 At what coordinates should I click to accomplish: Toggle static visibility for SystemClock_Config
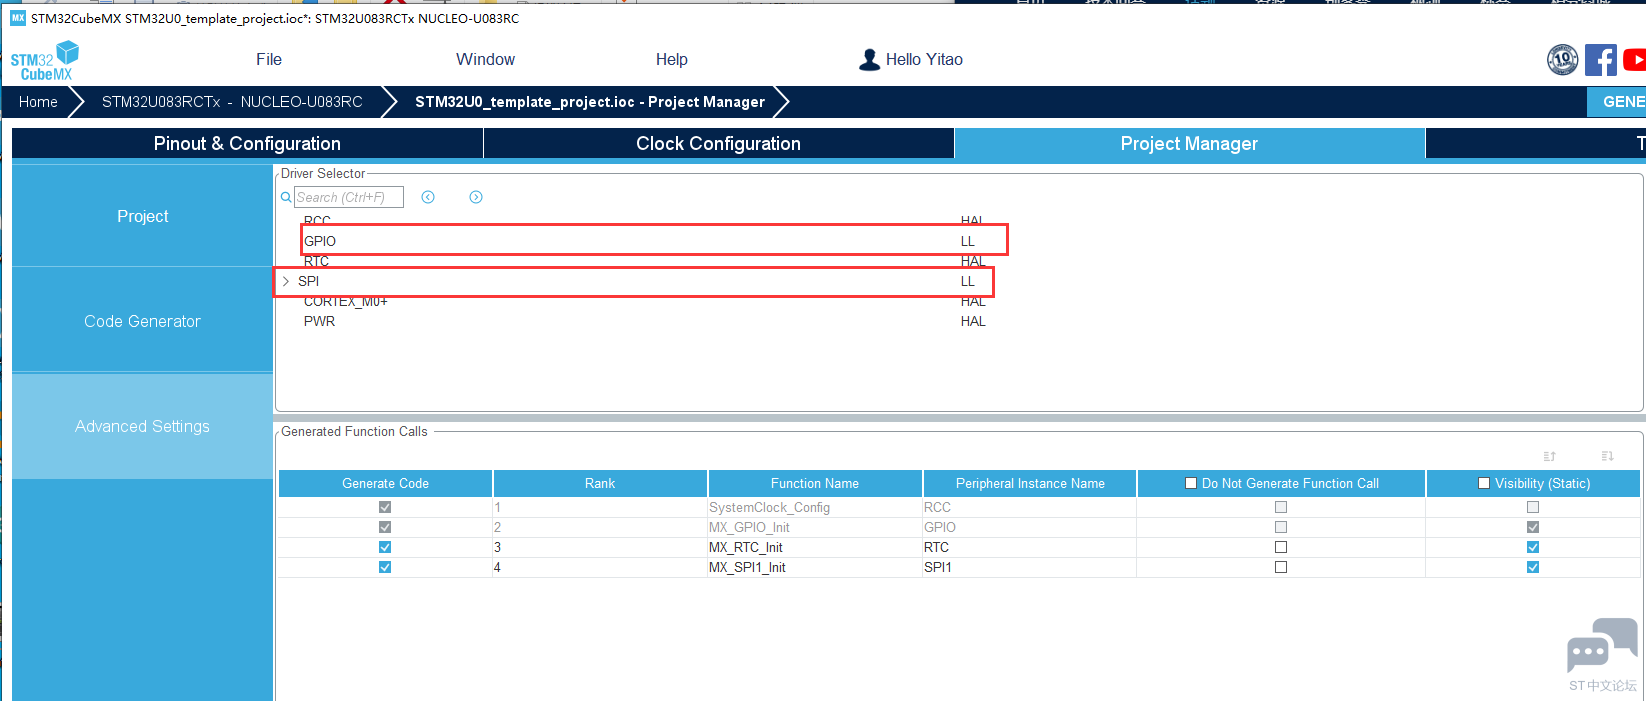(x=1533, y=507)
